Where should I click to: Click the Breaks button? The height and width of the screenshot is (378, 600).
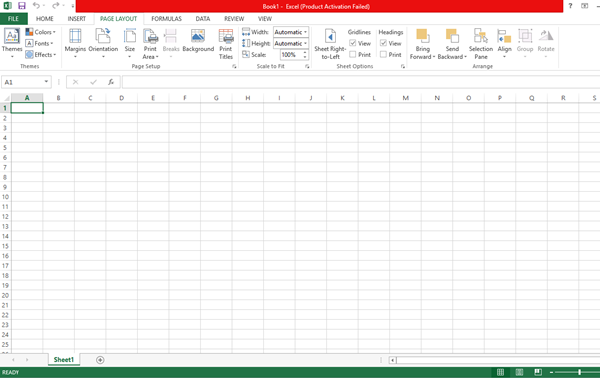click(x=171, y=43)
